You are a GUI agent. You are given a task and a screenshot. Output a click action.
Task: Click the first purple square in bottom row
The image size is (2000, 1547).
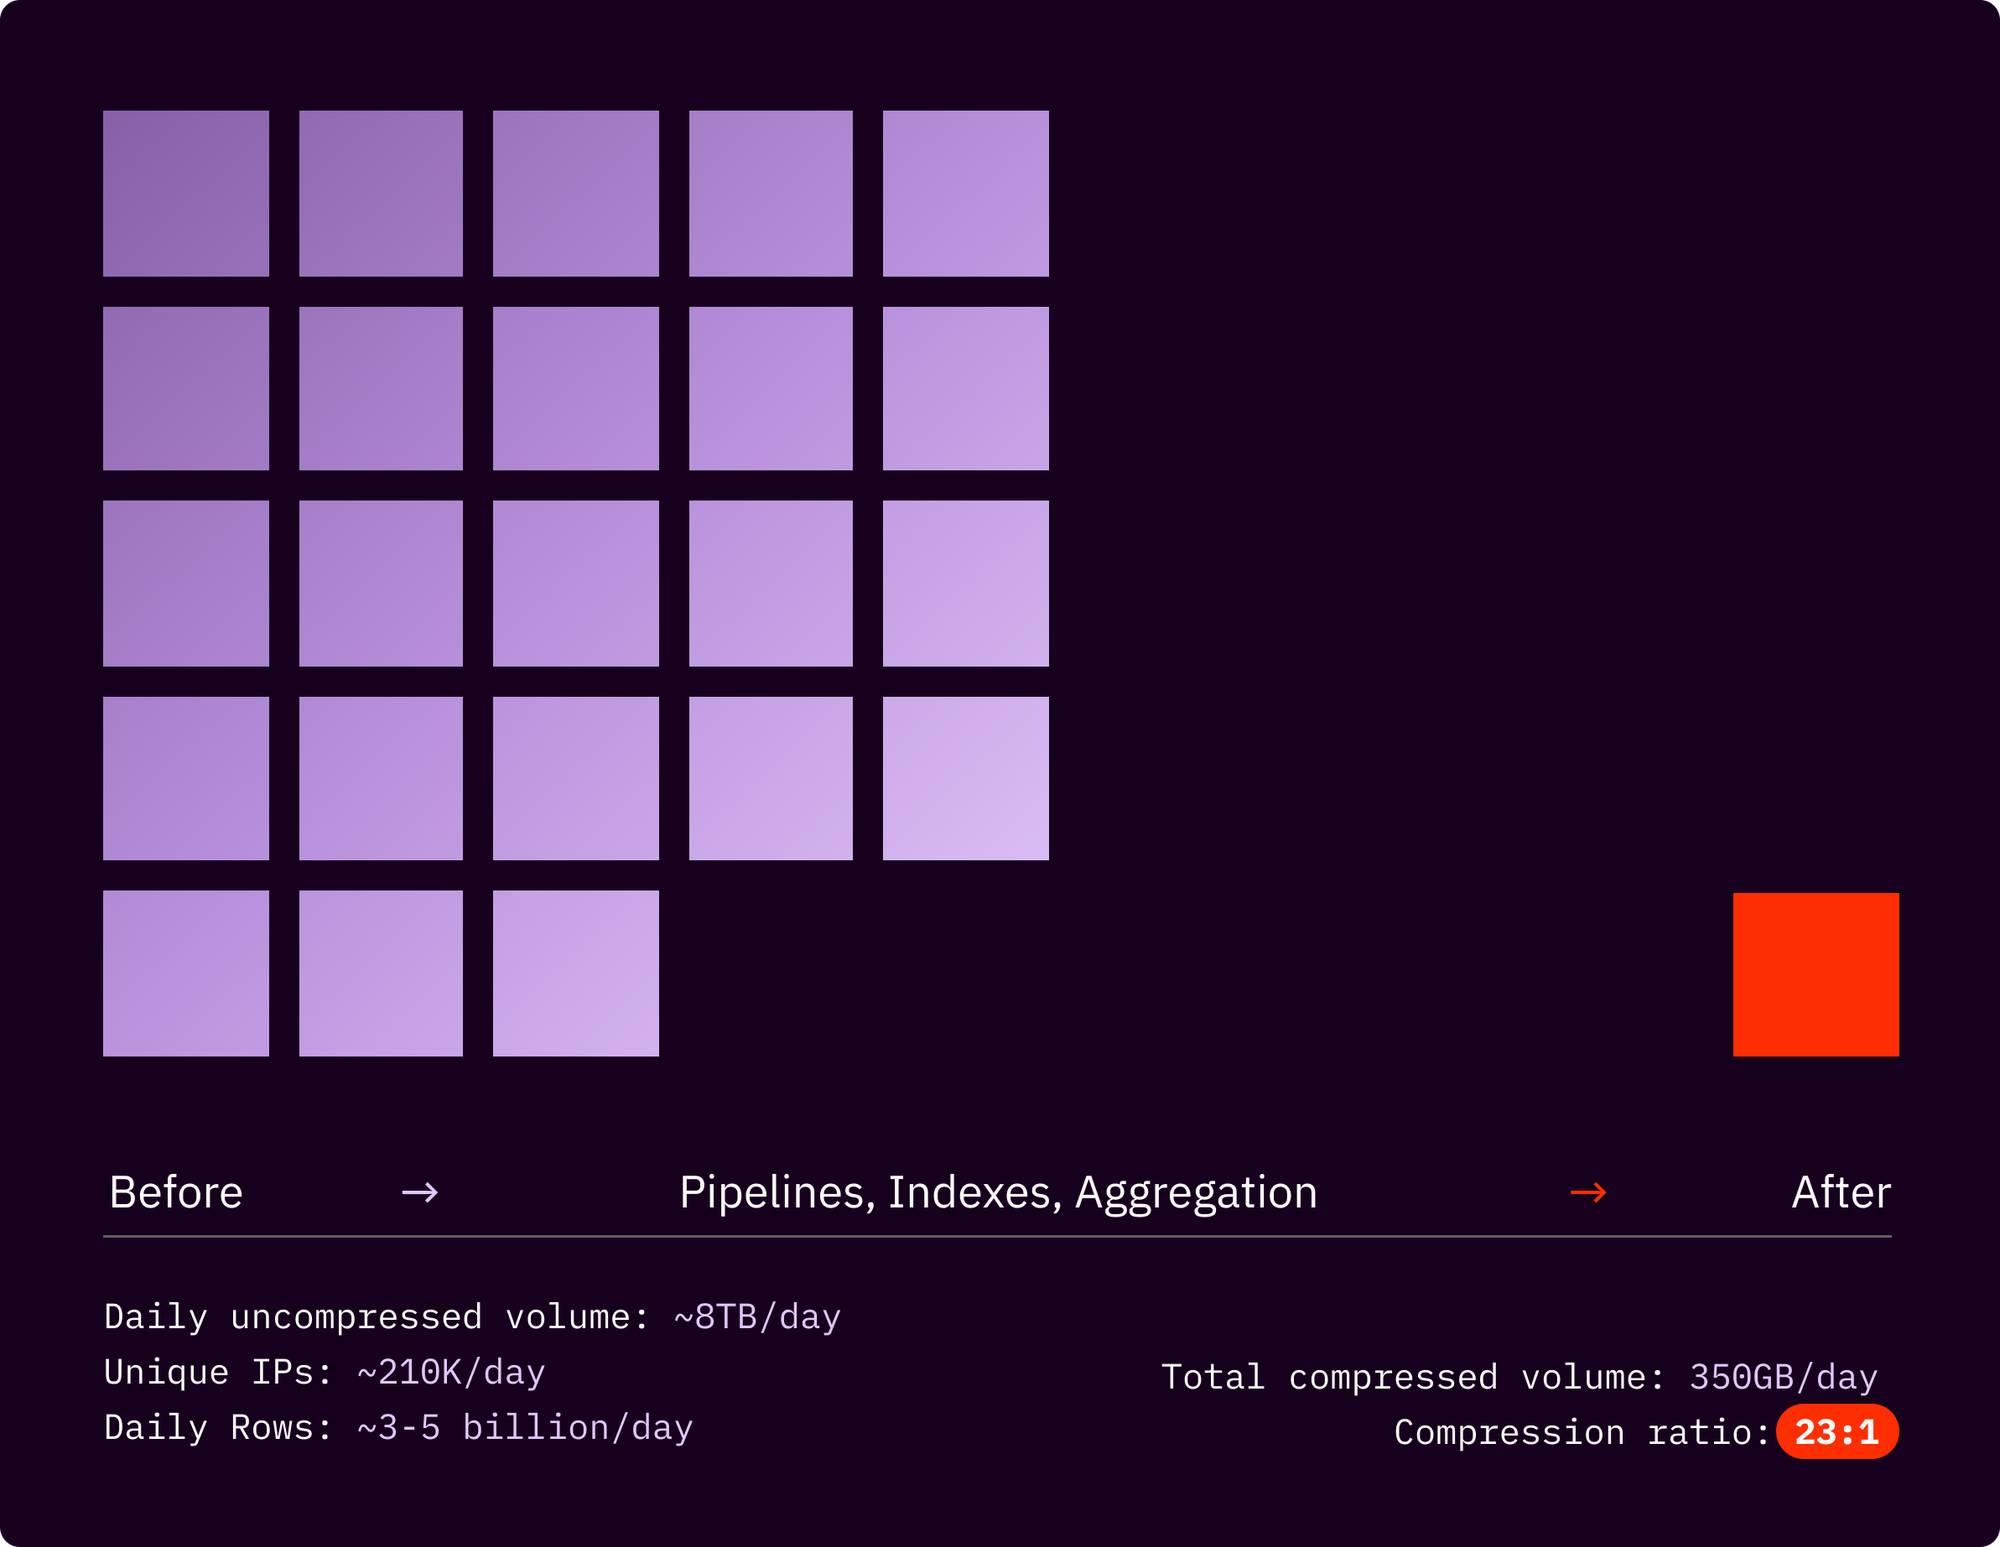tap(186, 973)
